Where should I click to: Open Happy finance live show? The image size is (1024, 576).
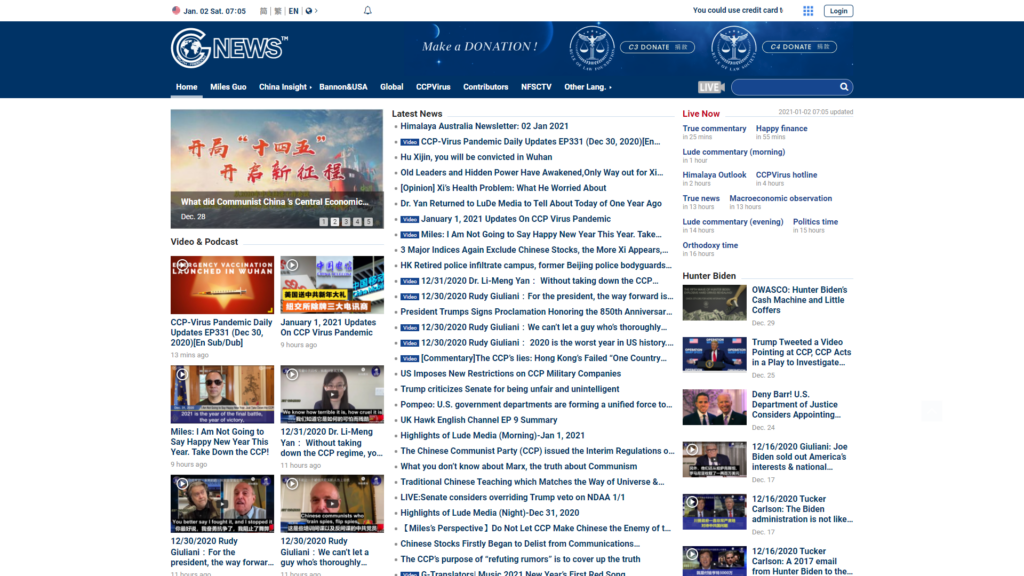click(x=781, y=129)
